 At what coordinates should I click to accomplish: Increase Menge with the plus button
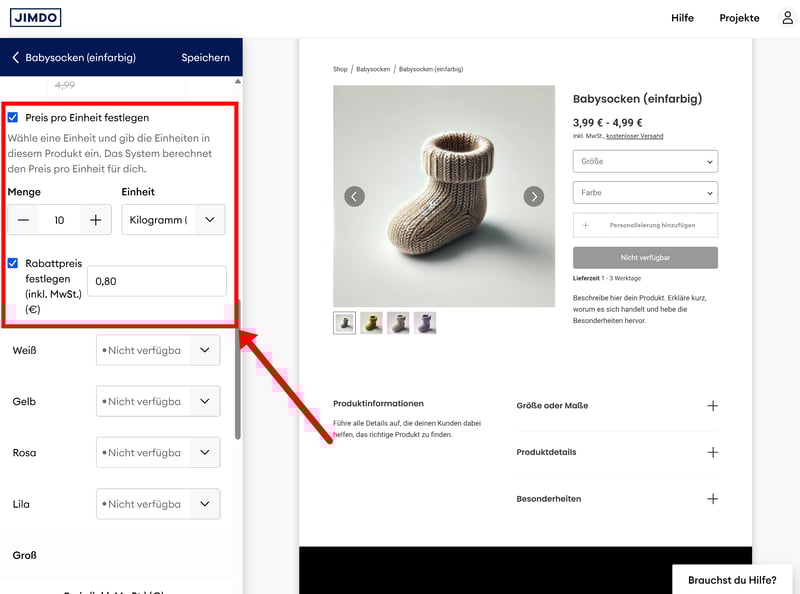(x=96, y=220)
